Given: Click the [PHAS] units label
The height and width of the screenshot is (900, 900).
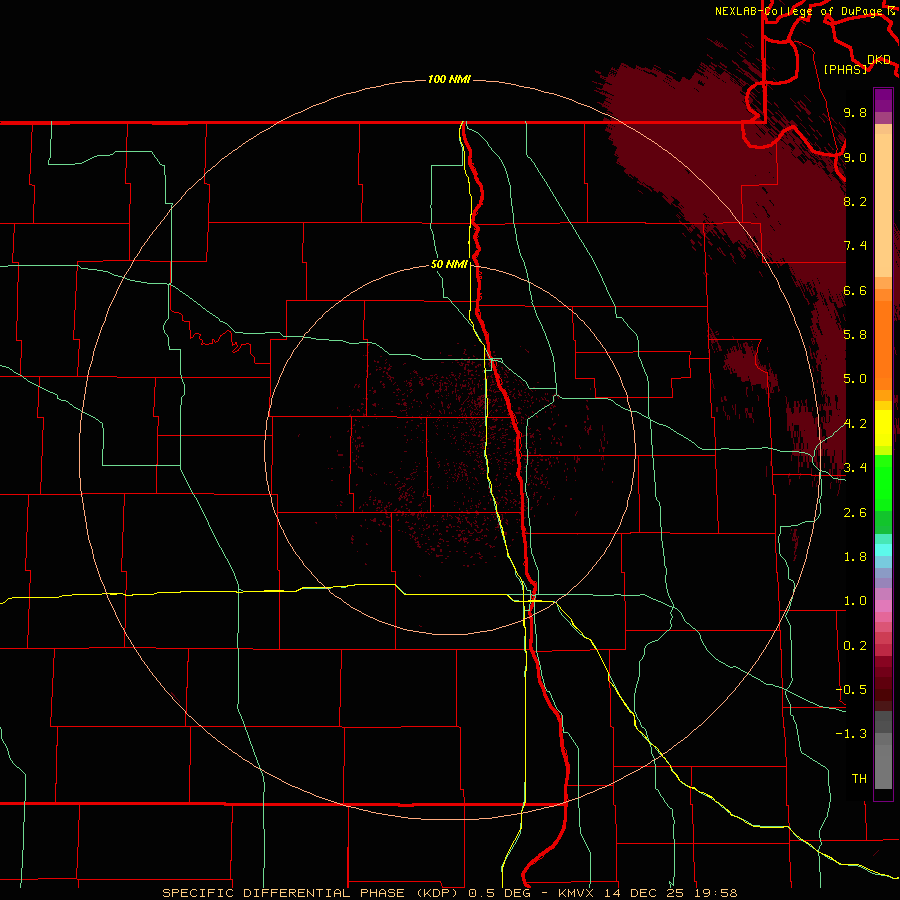Looking at the screenshot, I should point(845,69).
